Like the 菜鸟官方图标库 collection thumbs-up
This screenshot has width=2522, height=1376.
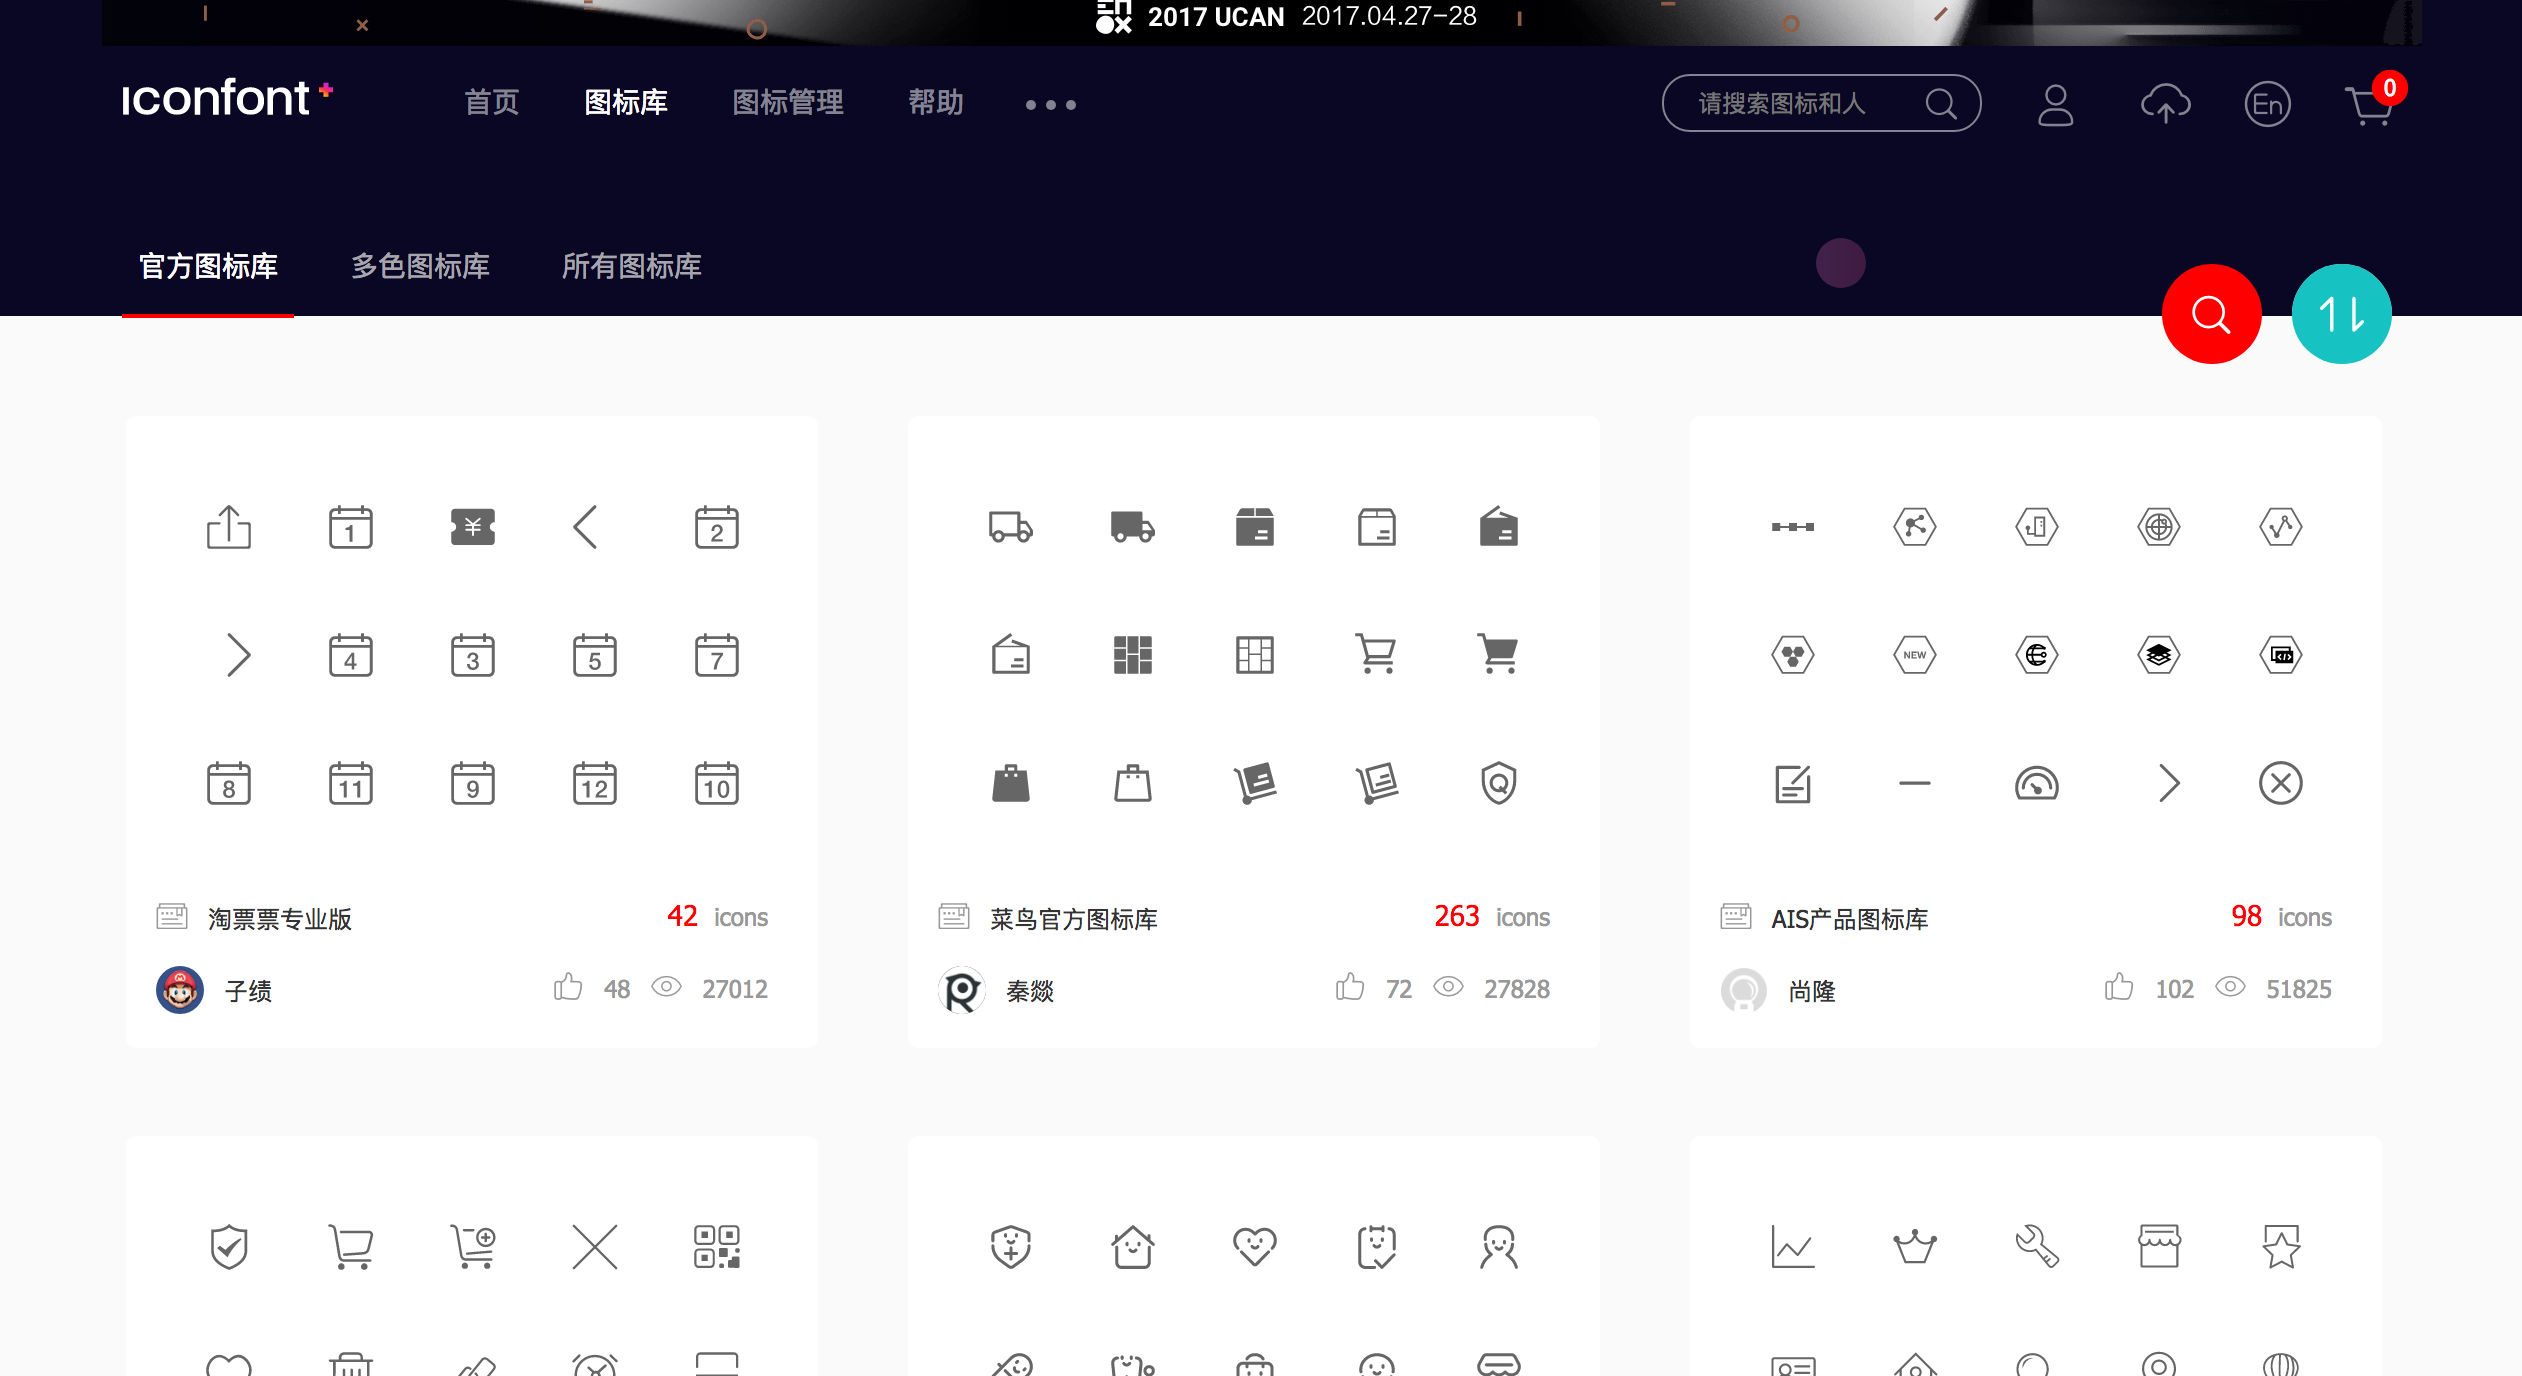pos(1350,988)
